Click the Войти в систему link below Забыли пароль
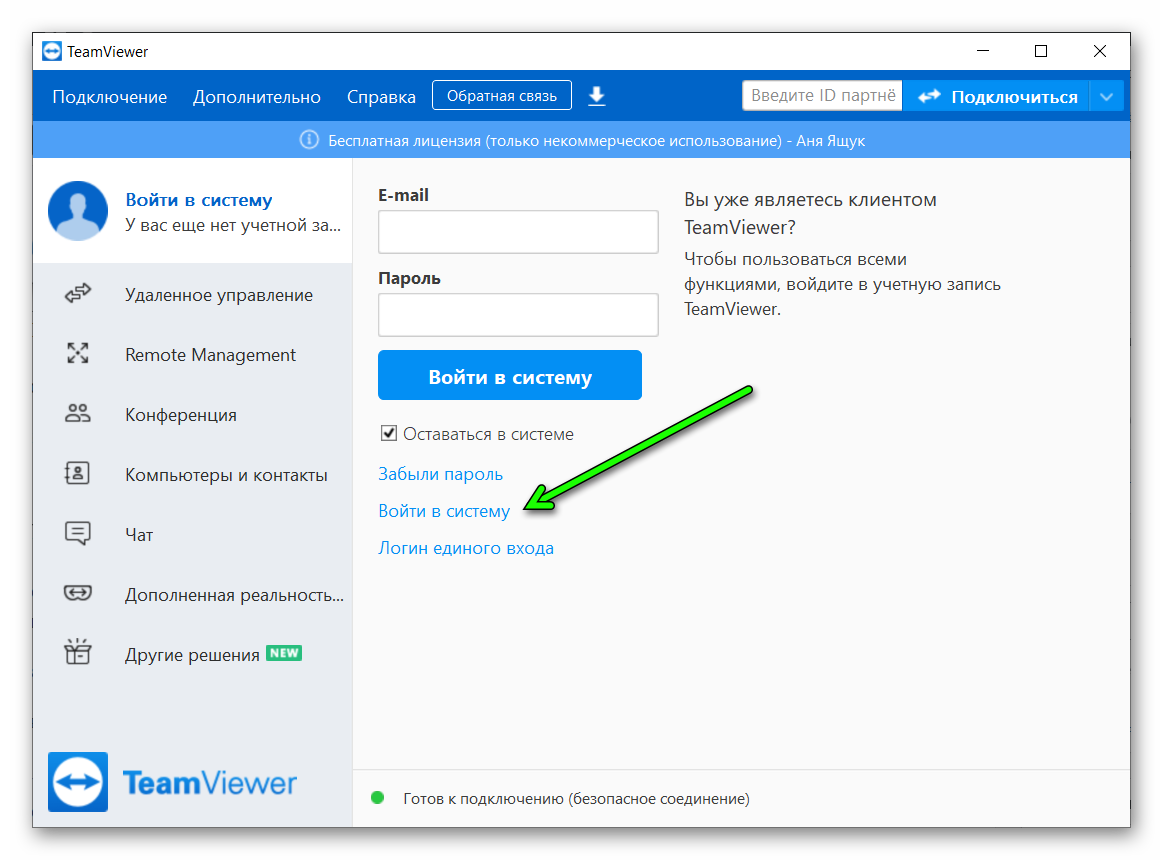Image resolution: width=1163 pixels, height=860 pixels. tap(444, 511)
